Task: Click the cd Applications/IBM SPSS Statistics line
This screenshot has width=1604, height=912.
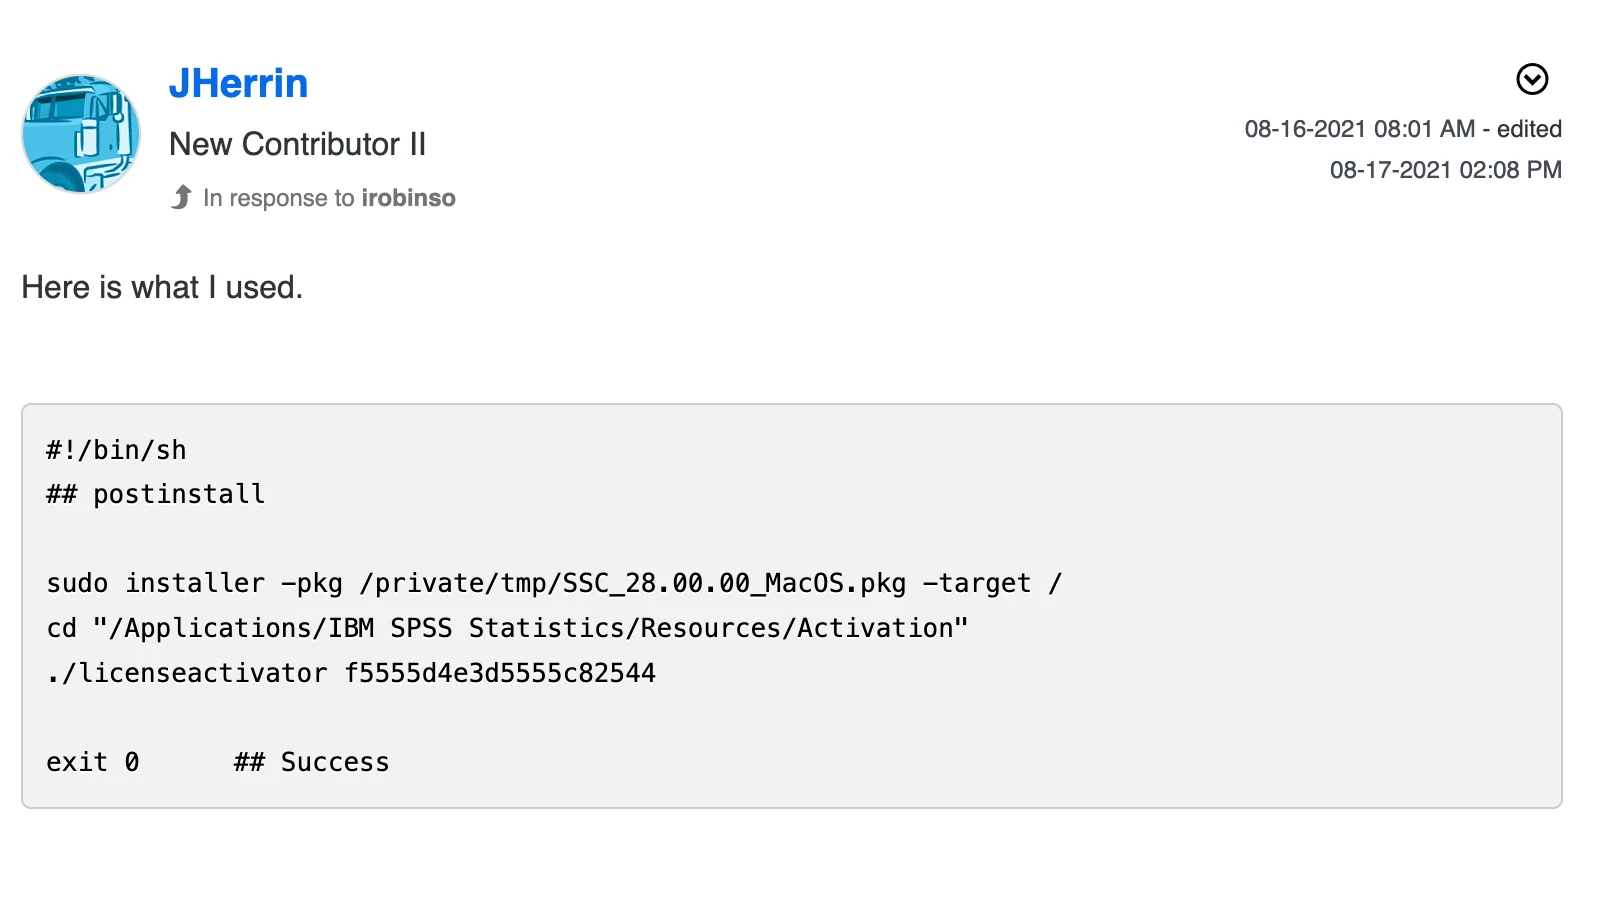Action: 507,628
